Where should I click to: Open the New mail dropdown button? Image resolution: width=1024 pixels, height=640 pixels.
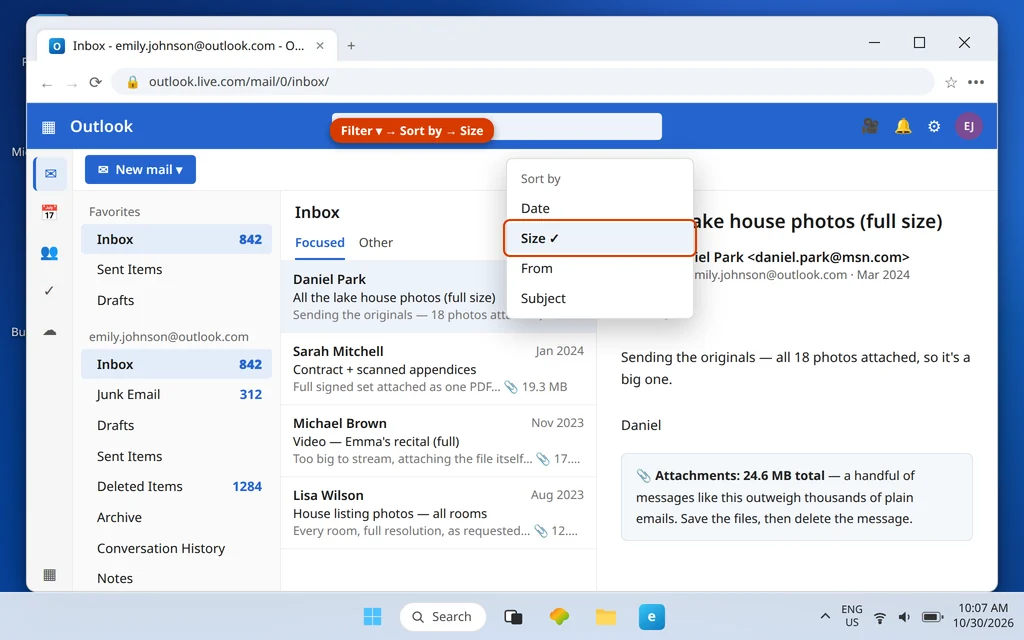click(x=140, y=170)
